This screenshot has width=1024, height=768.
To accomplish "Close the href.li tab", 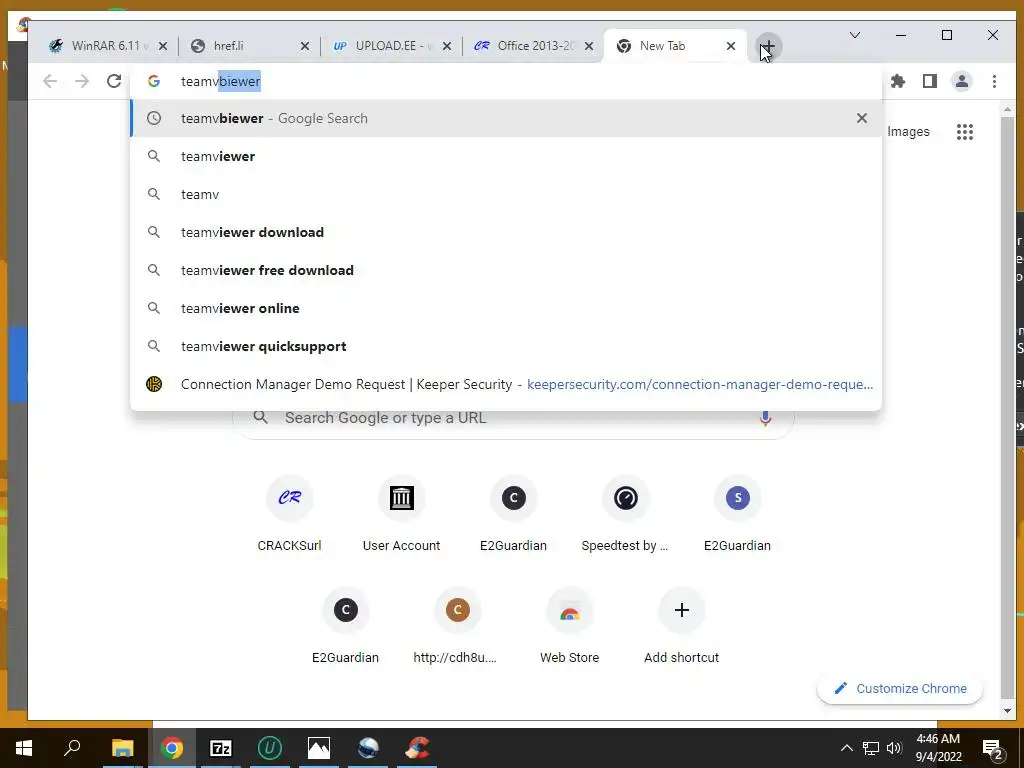I will pyautogui.click(x=305, y=46).
